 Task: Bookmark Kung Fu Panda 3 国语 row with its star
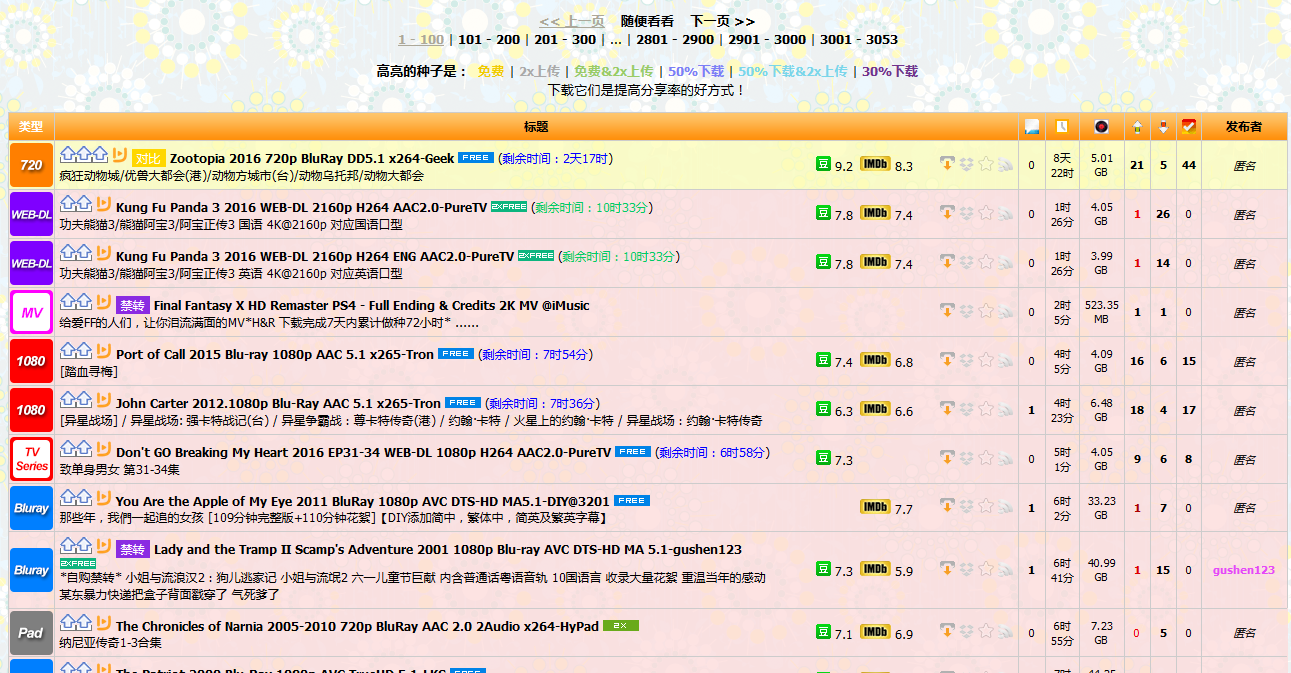pyautogui.click(x=986, y=213)
